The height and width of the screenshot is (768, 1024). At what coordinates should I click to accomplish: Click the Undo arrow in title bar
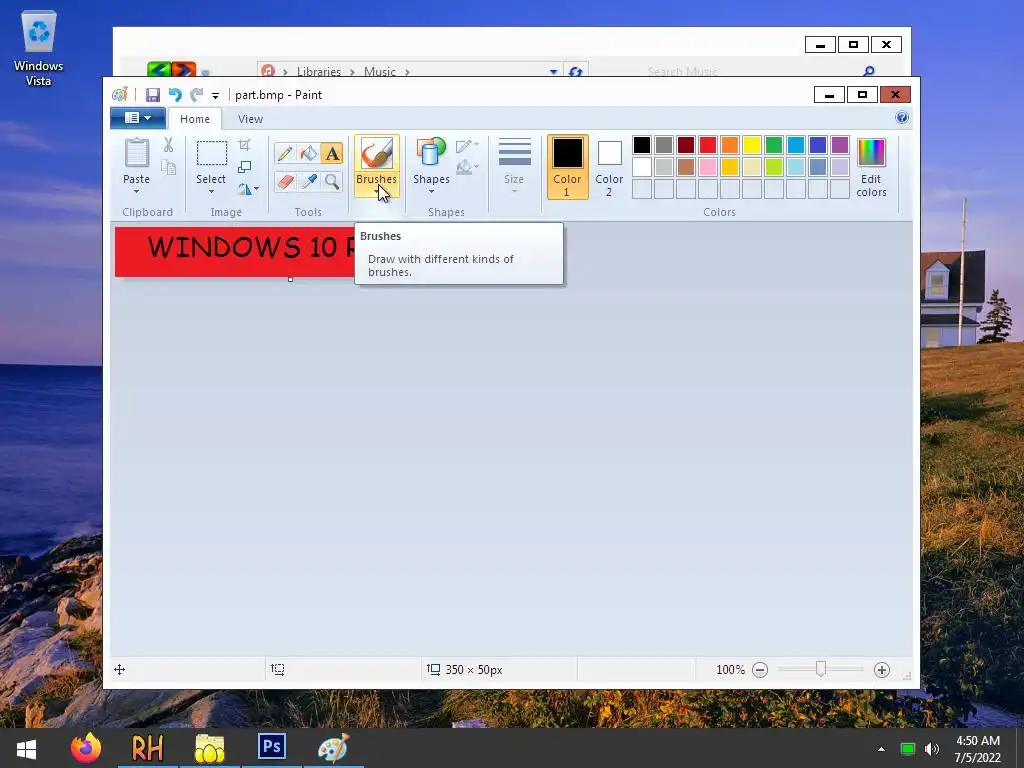coord(175,95)
